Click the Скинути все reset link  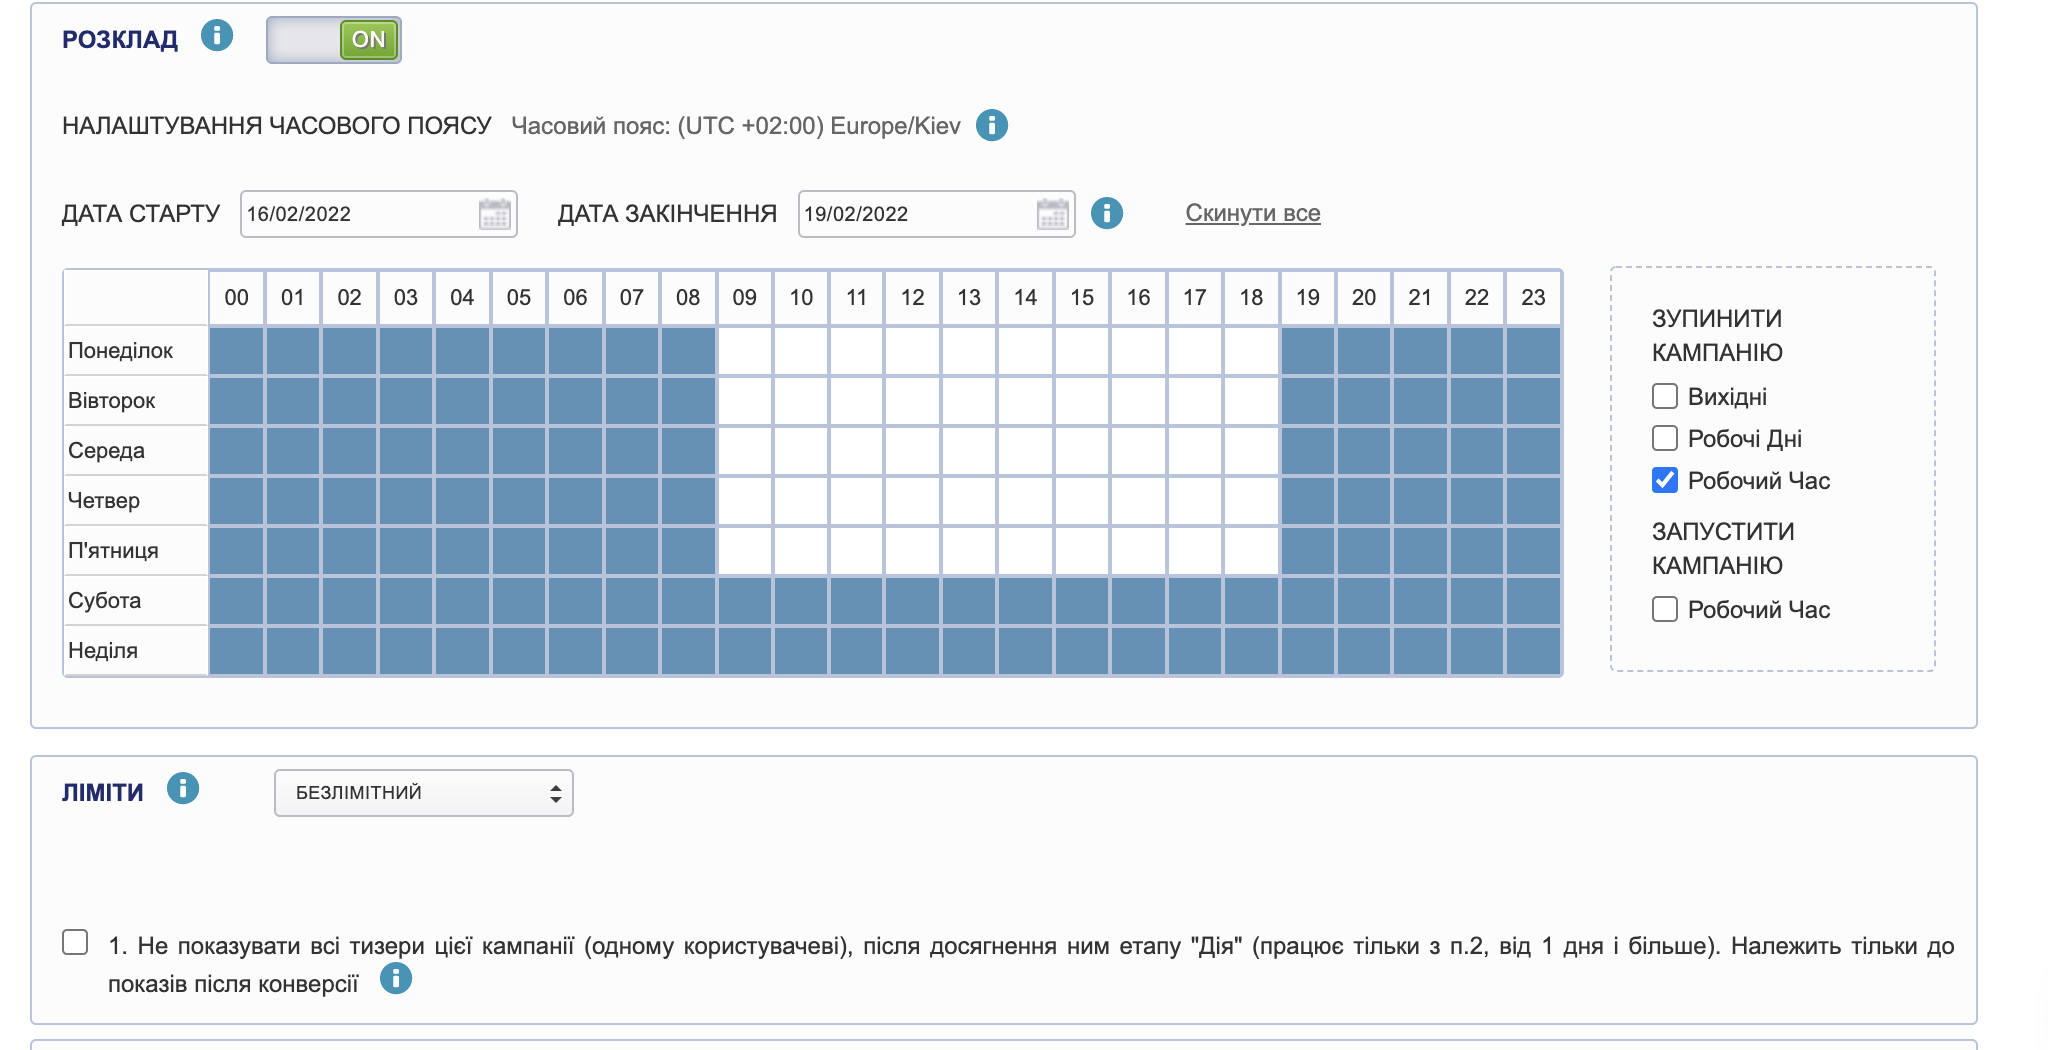click(1252, 213)
